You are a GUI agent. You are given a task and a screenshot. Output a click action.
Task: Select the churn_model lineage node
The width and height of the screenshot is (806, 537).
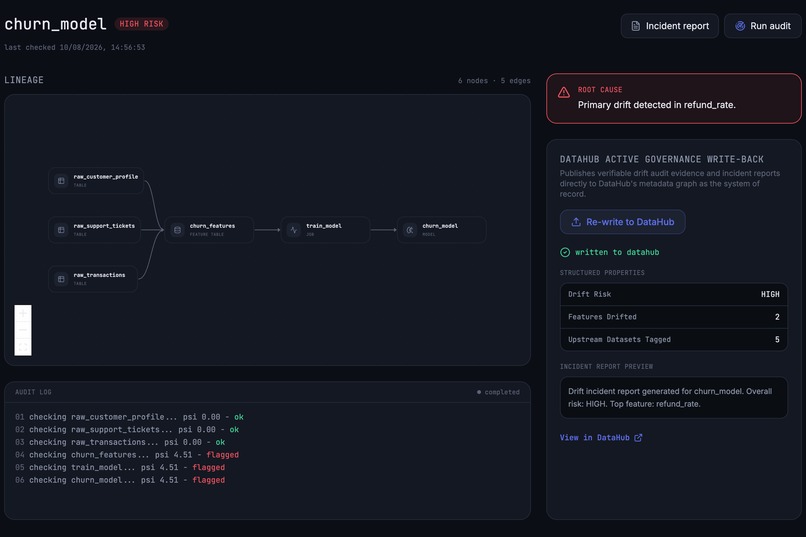pyautogui.click(x=442, y=230)
